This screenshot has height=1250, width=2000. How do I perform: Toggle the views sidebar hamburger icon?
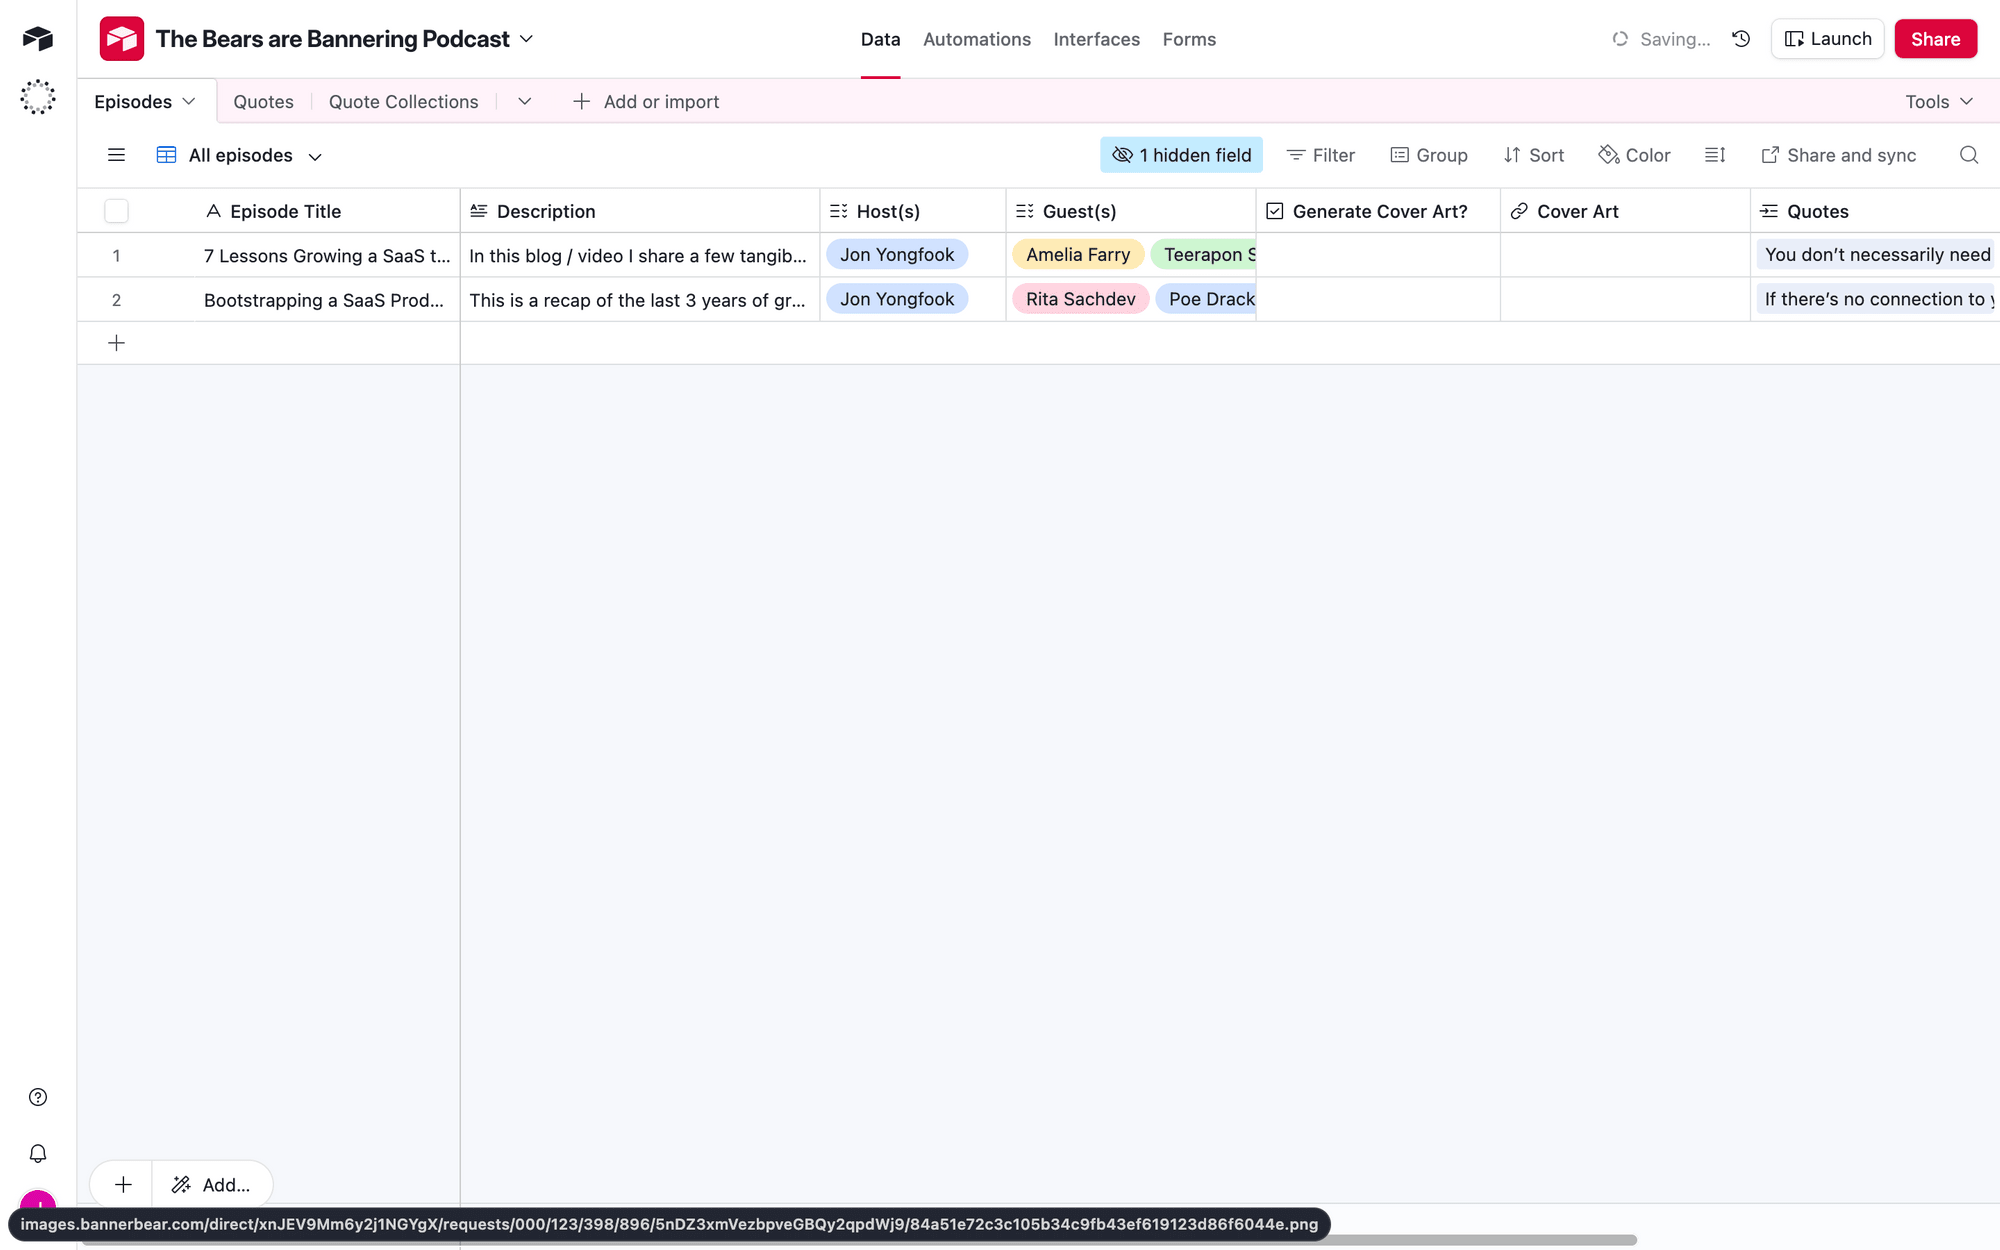point(116,155)
